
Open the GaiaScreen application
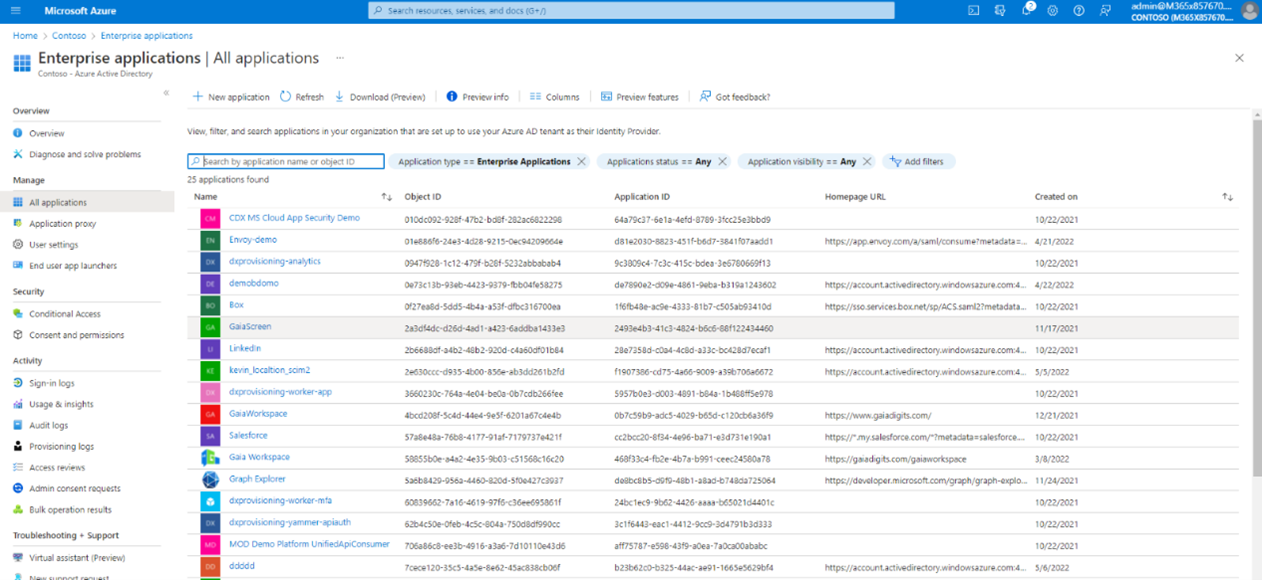coord(250,326)
